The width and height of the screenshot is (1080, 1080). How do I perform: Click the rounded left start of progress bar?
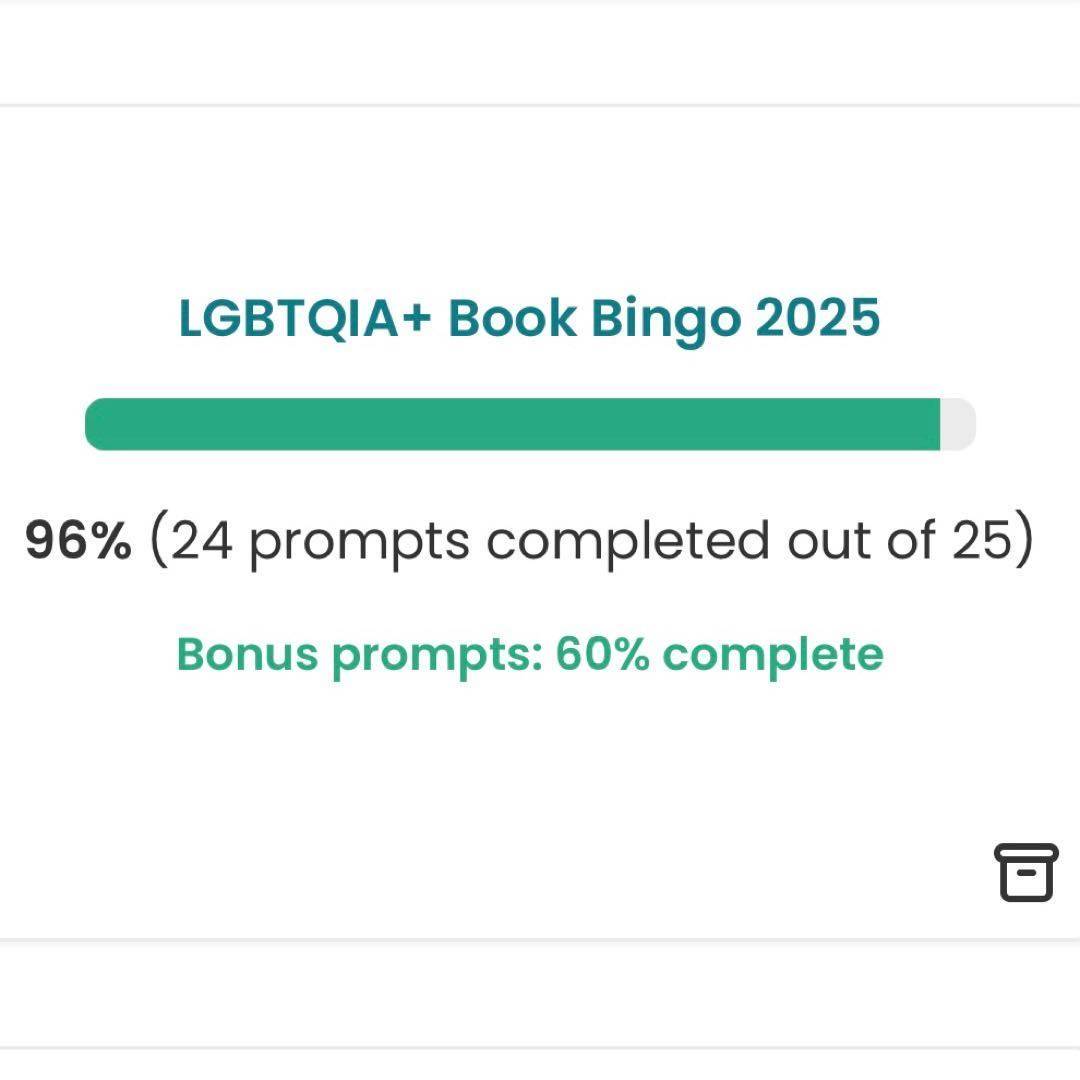(103, 424)
